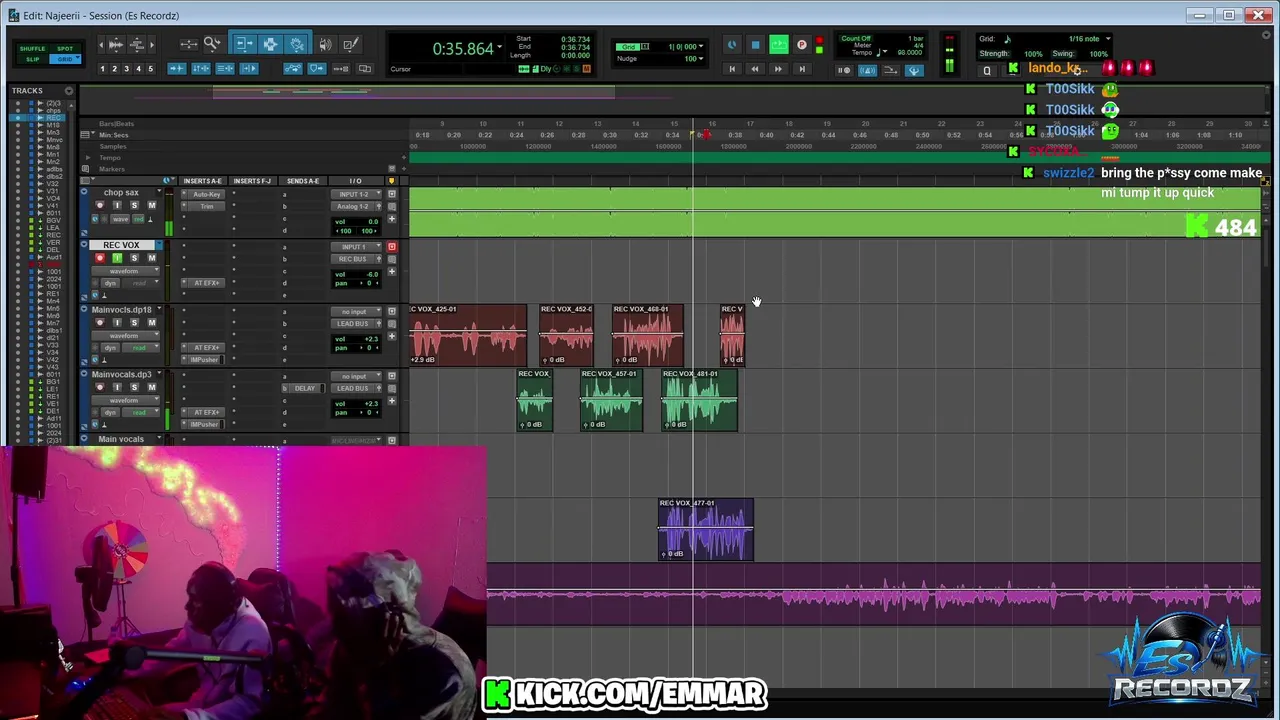The image size is (1280, 720).
Task: Click the I/O column header
Action: pos(355,181)
